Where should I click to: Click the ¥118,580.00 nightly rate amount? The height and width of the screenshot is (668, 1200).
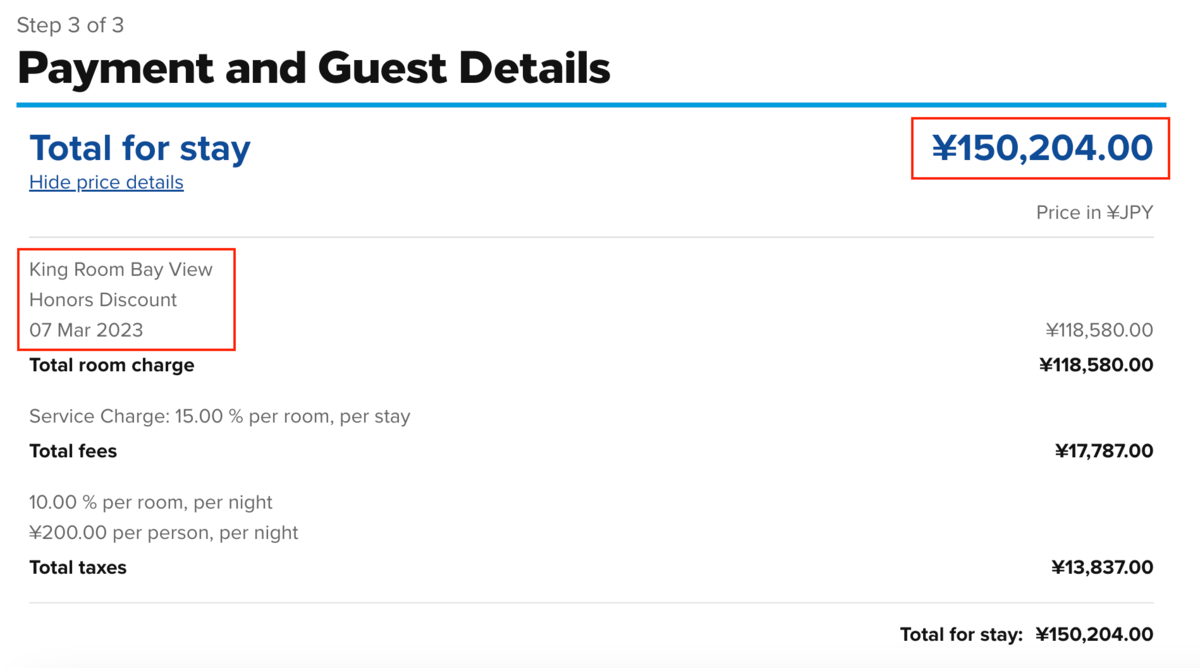pos(1099,330)
